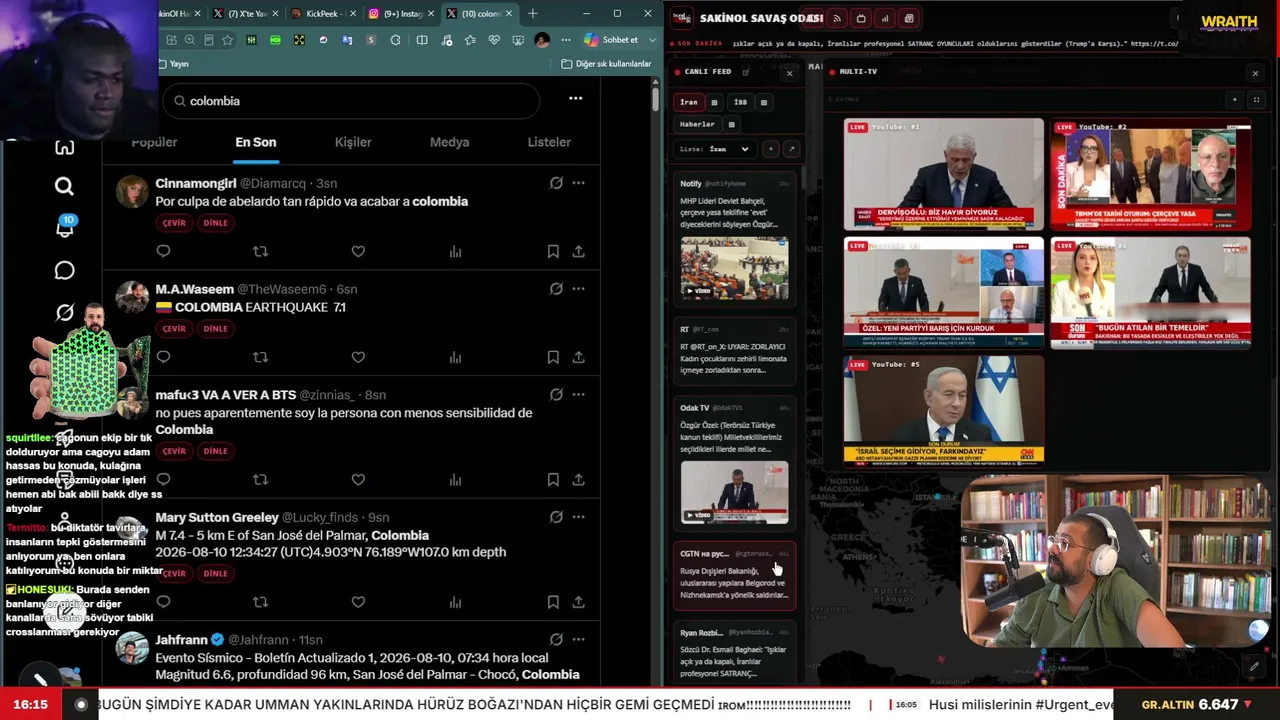
Task: View analytics of the Mary Sutton Greeley tweet
Action: tap(455, 602)
